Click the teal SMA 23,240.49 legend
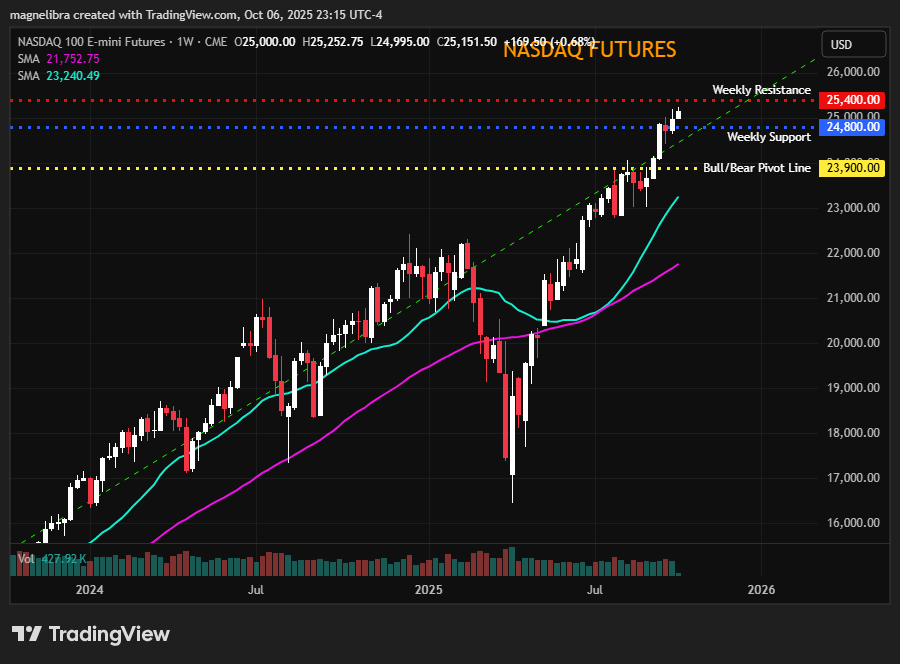 click(59, 76)
